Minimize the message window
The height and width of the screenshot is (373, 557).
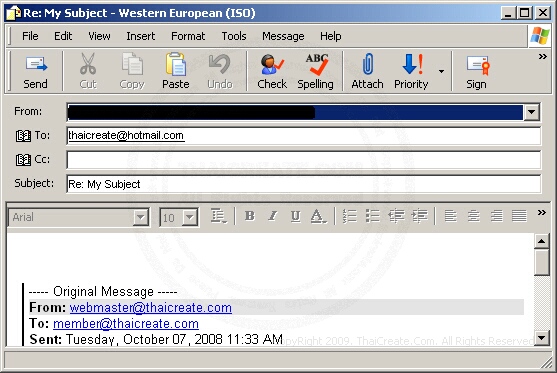508,13
